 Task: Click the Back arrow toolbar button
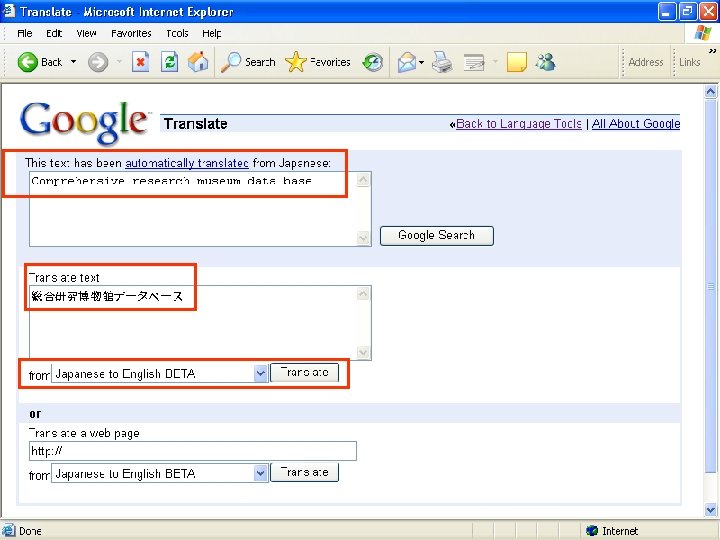pos(39,62)
